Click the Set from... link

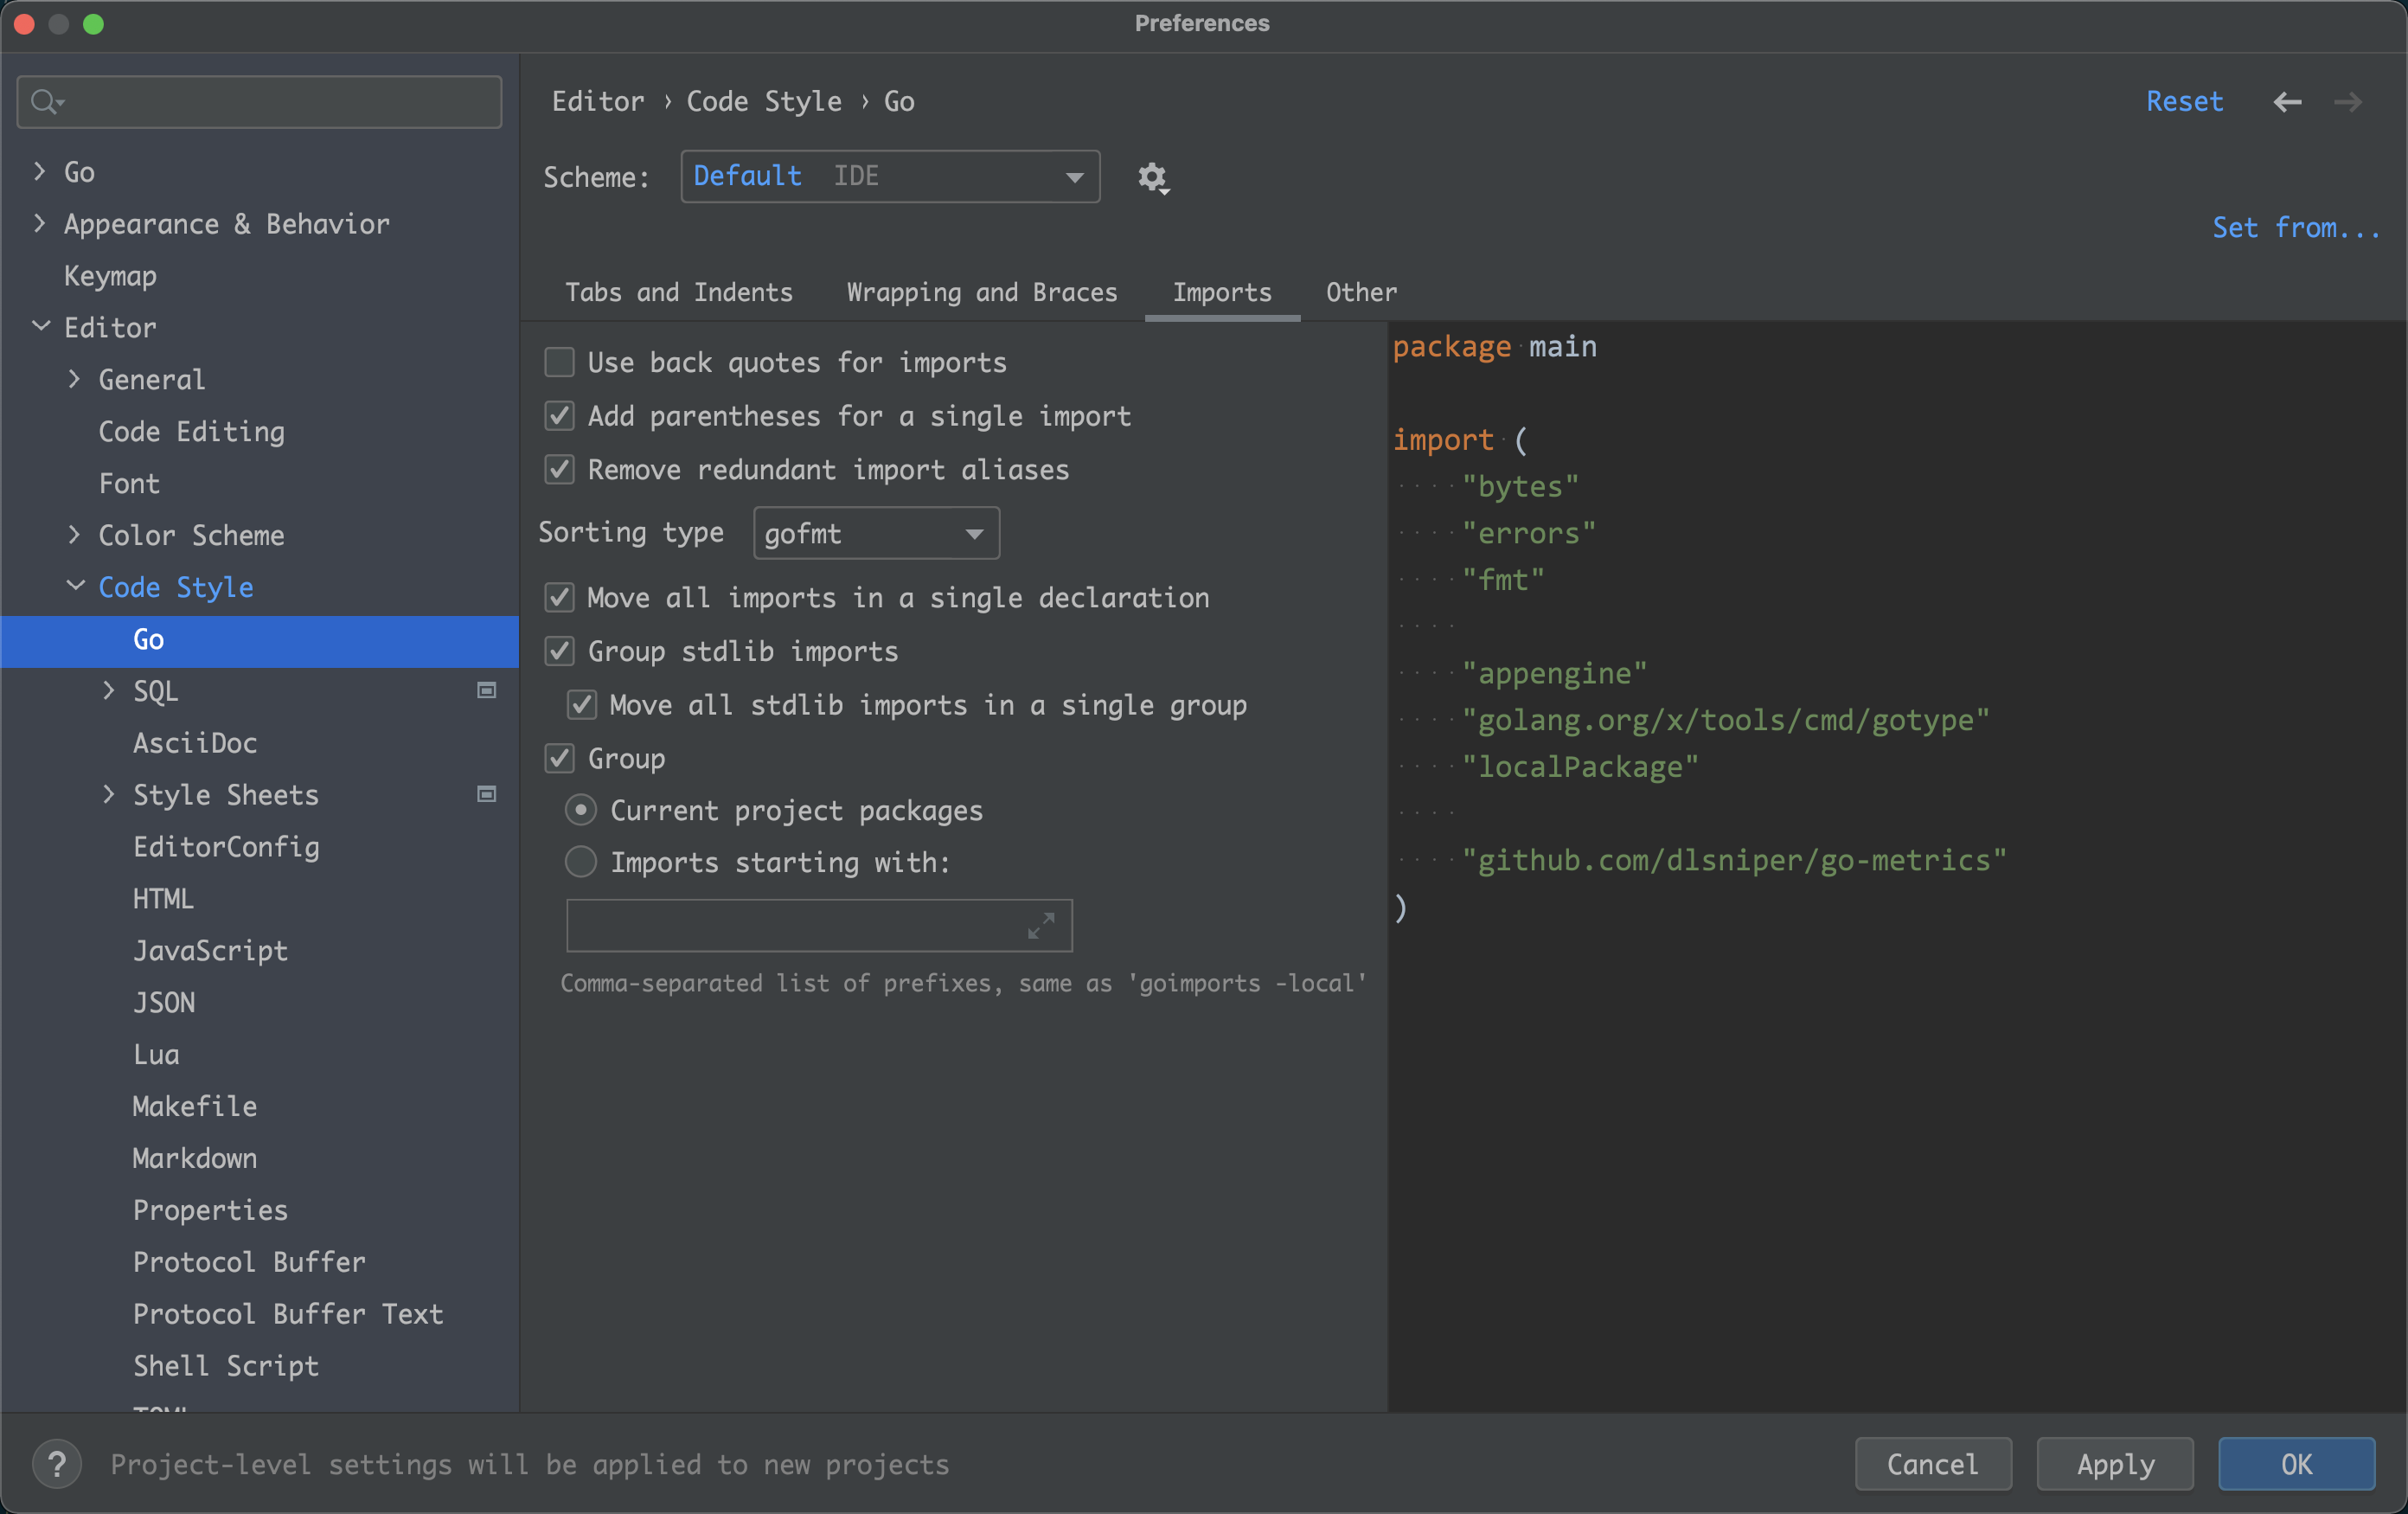pyautogui.click(x=2295, y=228)
